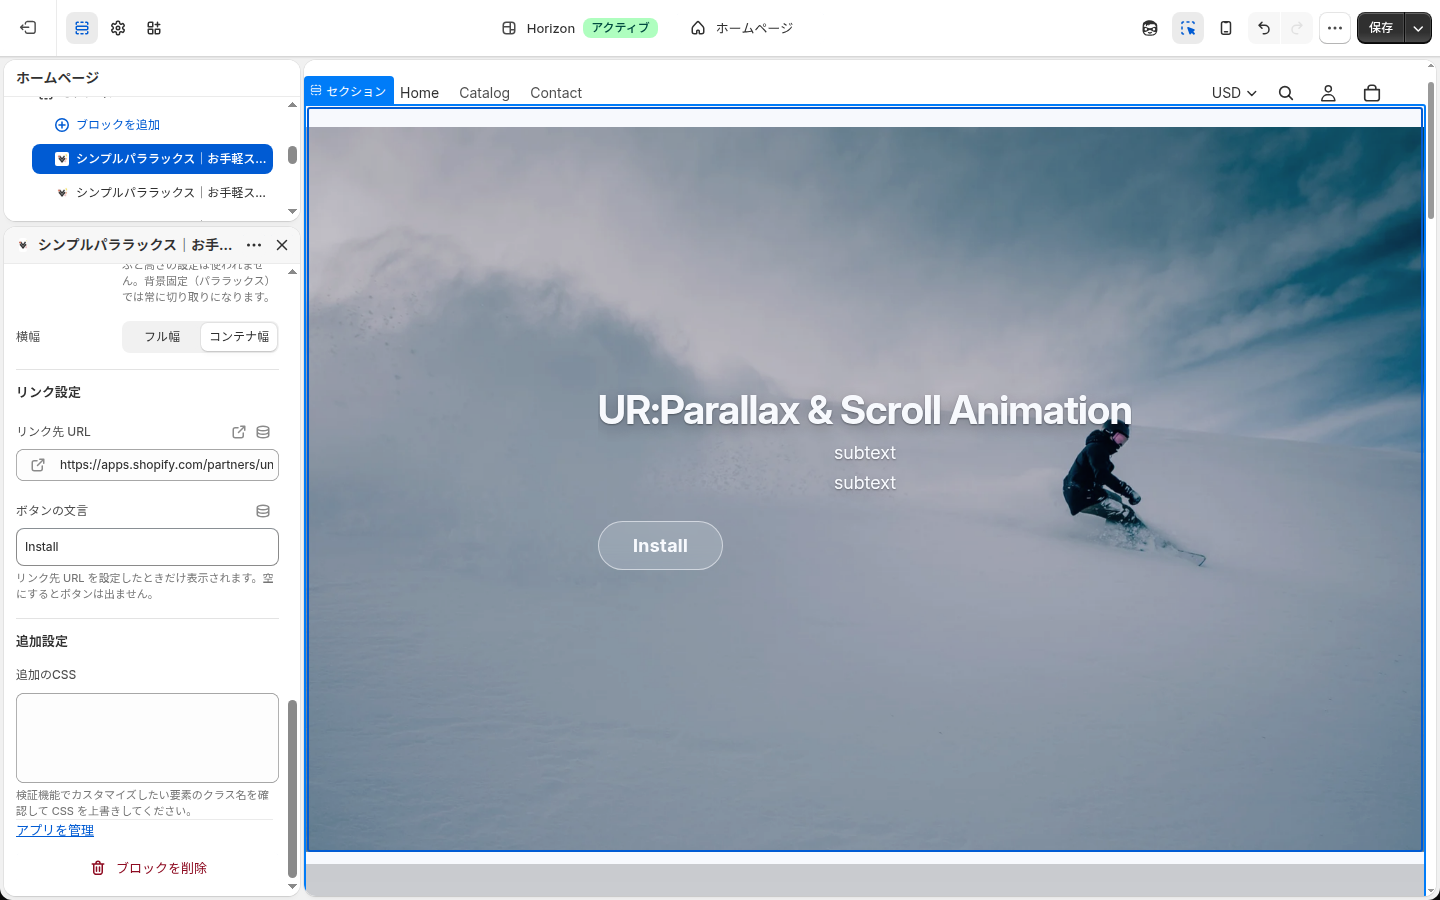
Task: Open the USD currency dropdown
Action: [x=1234, y=93]
